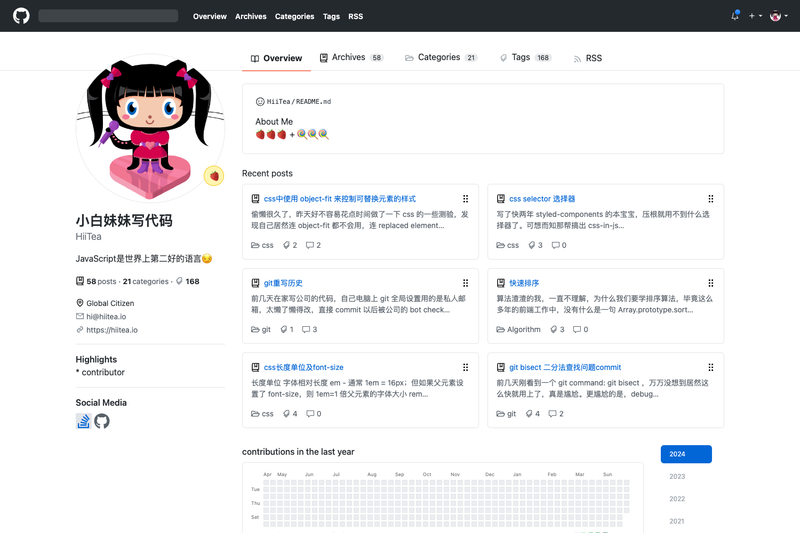Switch to the Archives 58 tab

coord(351,58)
